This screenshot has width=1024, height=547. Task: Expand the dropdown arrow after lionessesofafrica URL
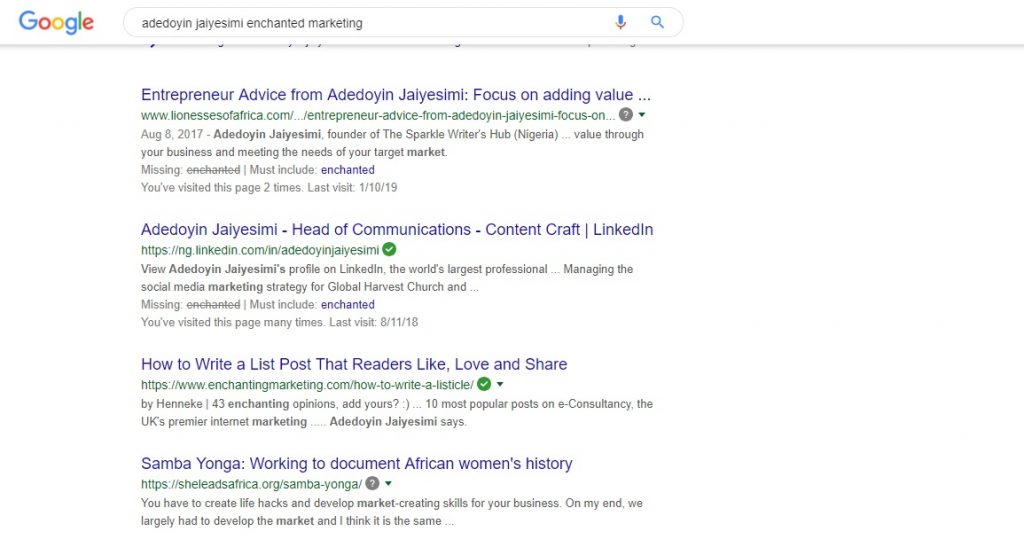coord(642,115)
